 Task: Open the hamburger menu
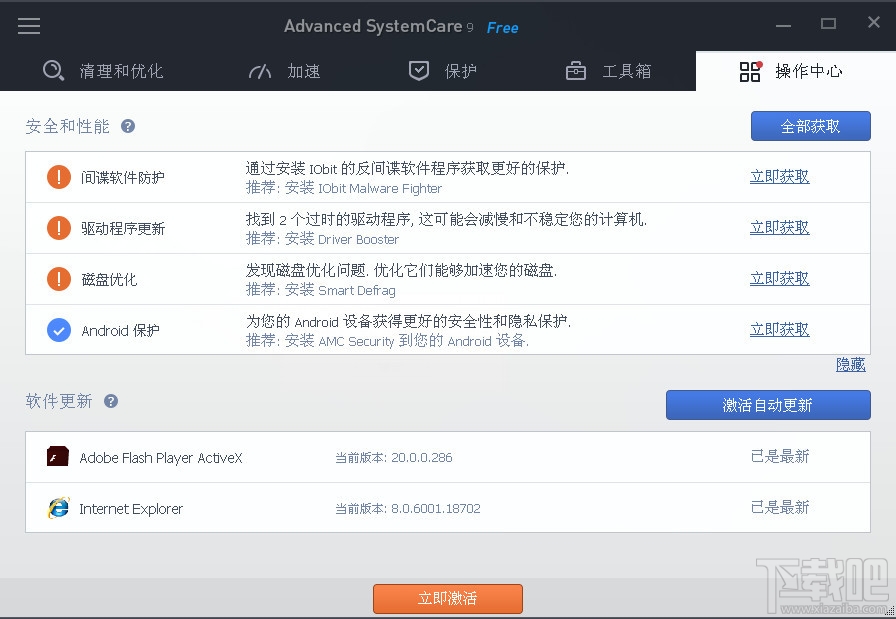point(28,26)
